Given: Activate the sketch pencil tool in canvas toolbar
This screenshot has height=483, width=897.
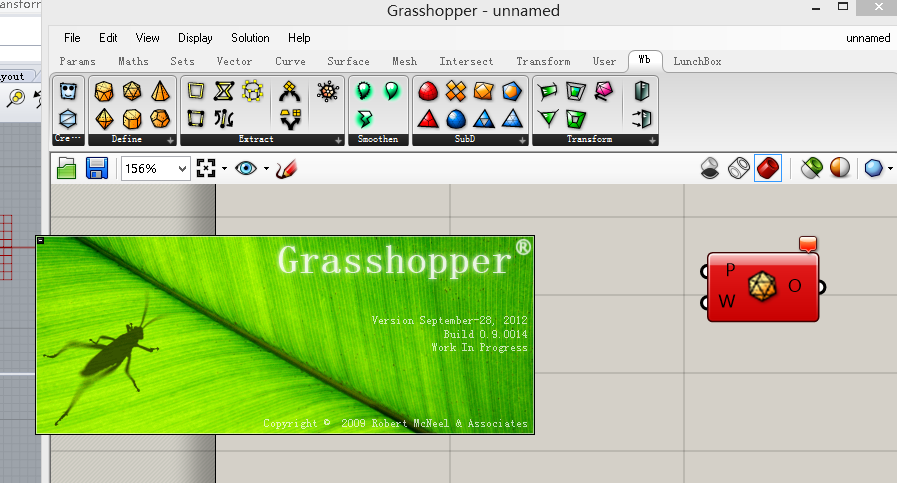Looking at the screenshot, I should pyautogui.click(x=287, y=168).
